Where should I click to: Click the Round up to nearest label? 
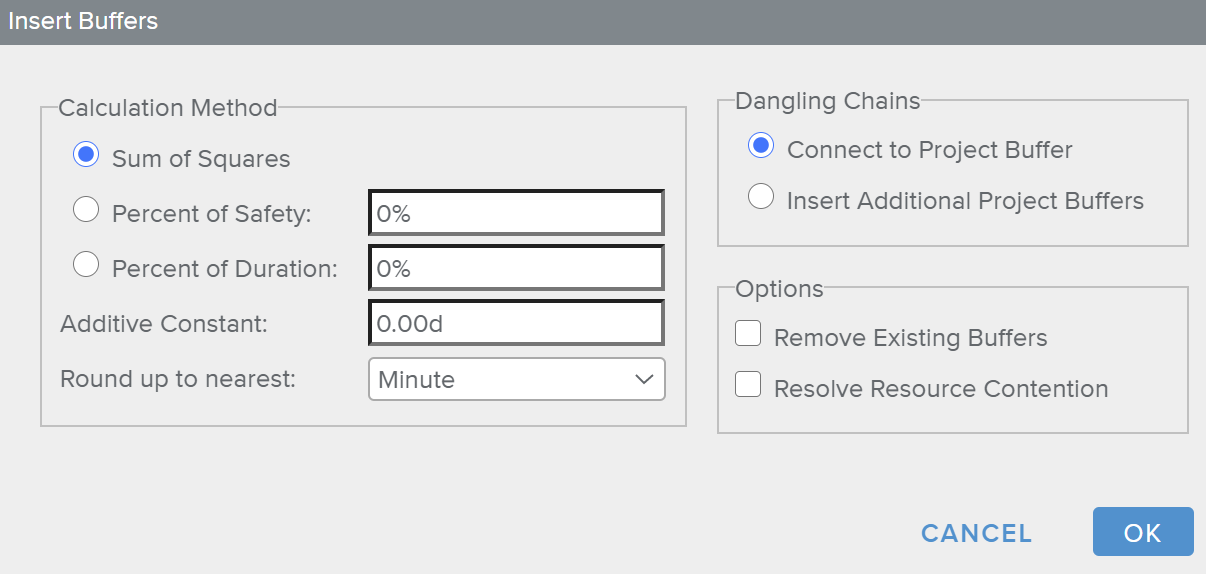[178, 380]
